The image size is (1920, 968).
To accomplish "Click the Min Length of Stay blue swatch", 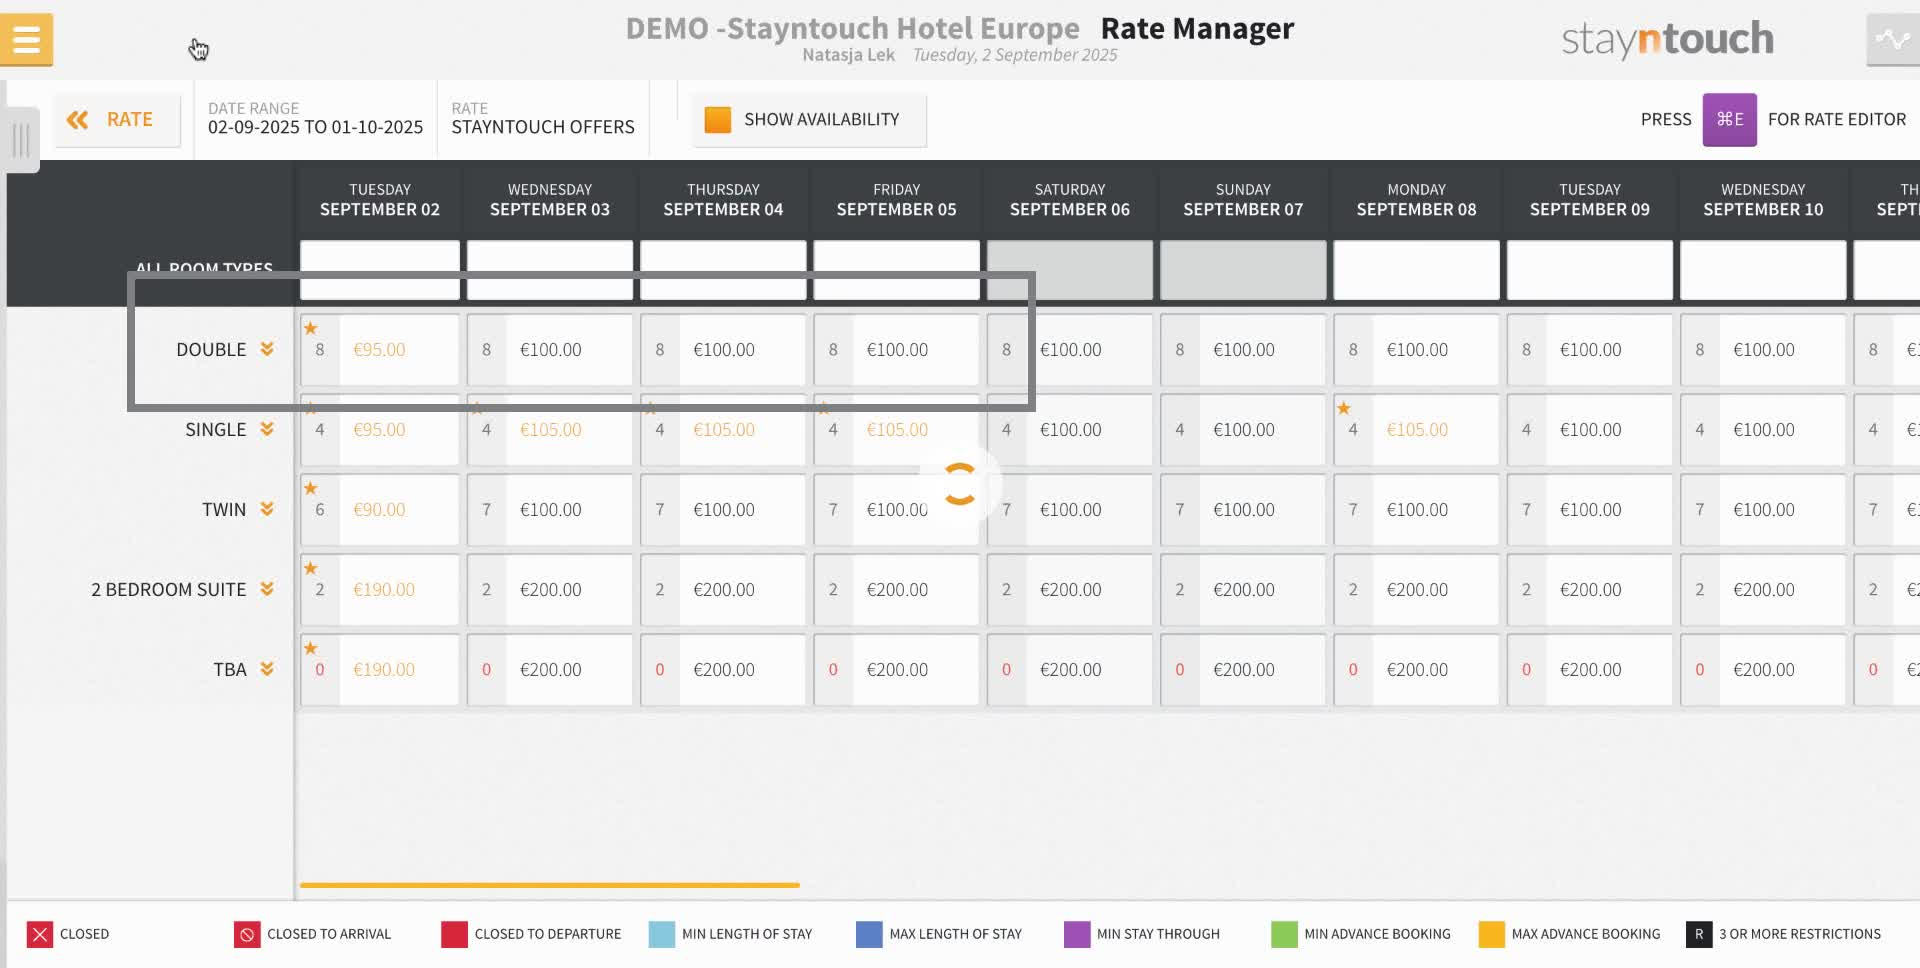I will [x=661, y=934].
